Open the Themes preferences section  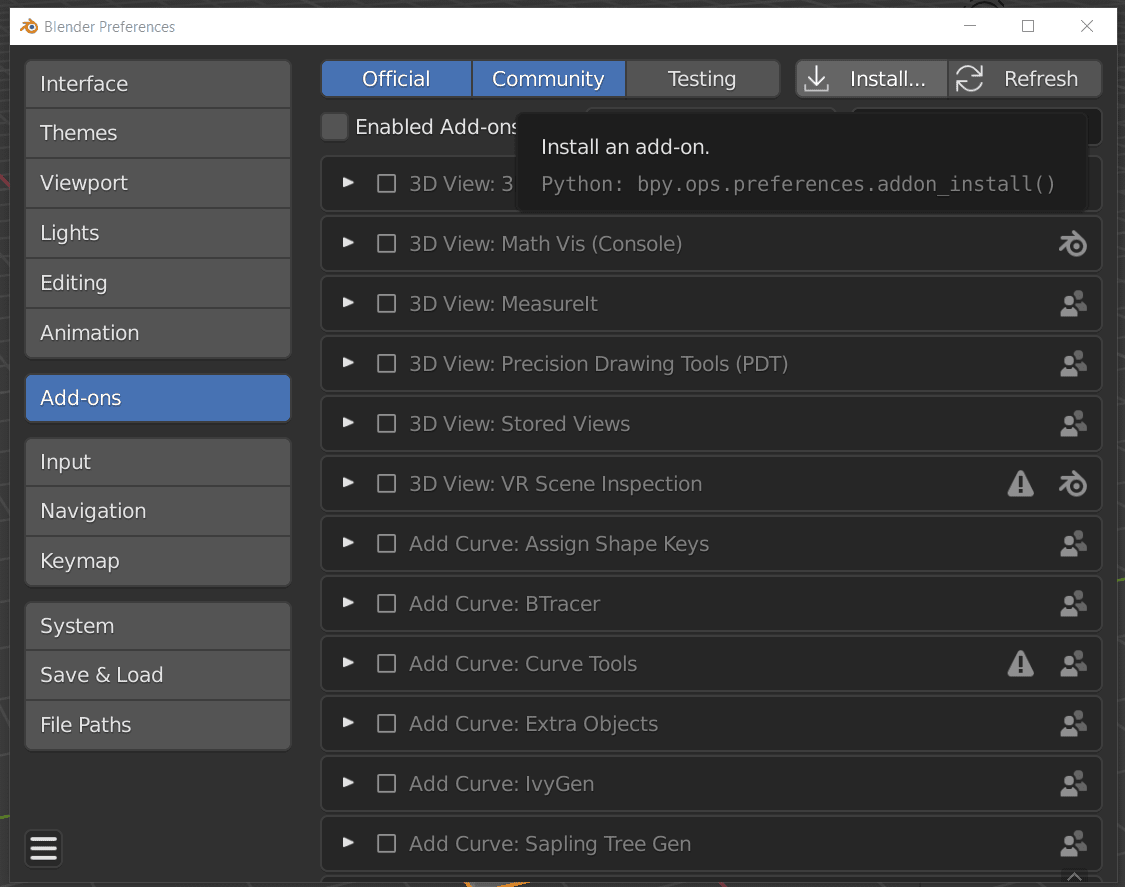pos(157,133)
